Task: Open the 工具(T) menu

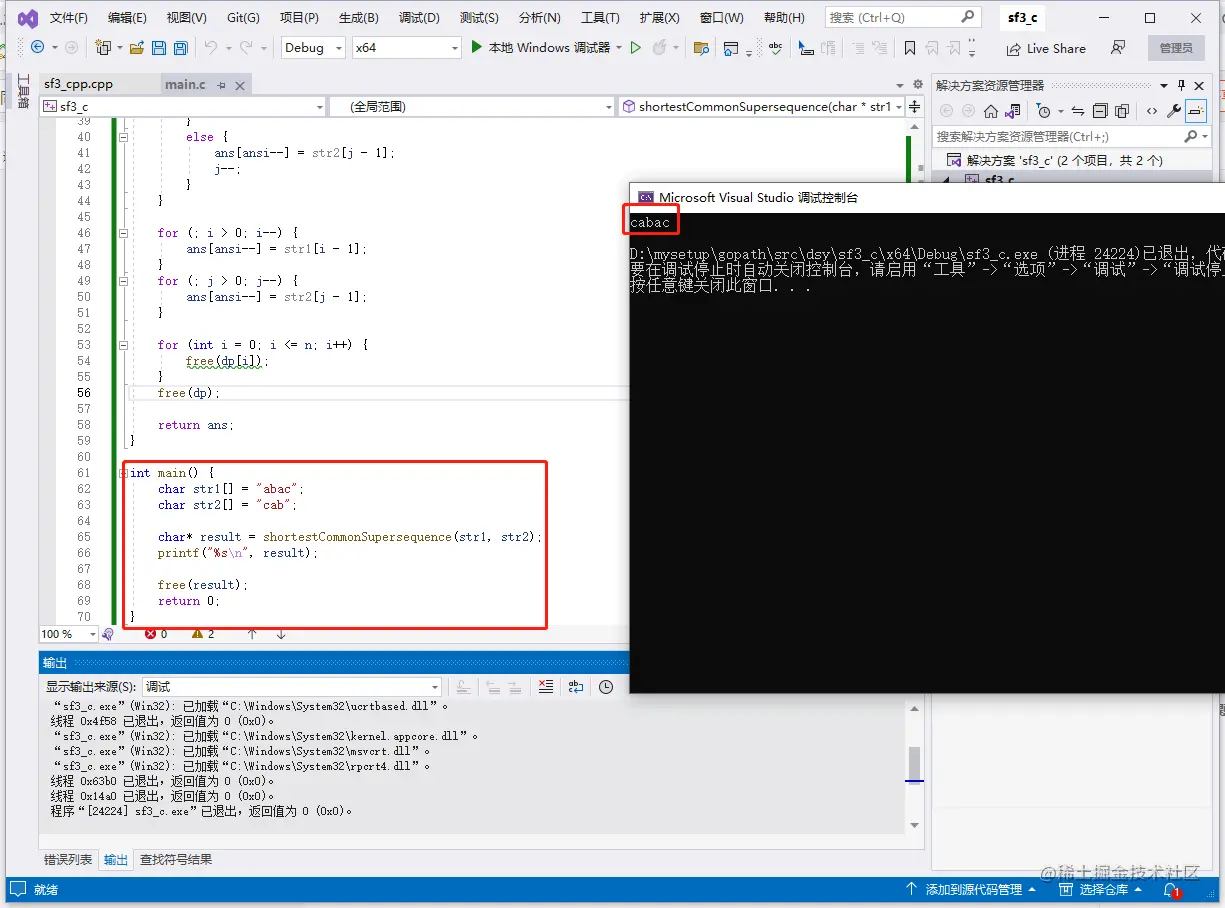Action: (600, 17)
